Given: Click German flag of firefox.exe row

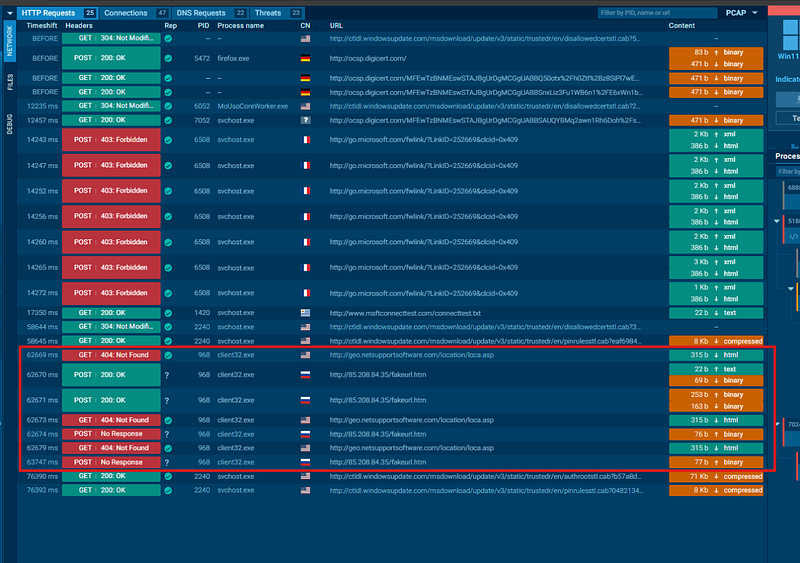Looking at the screenshot, I should 305,58.
